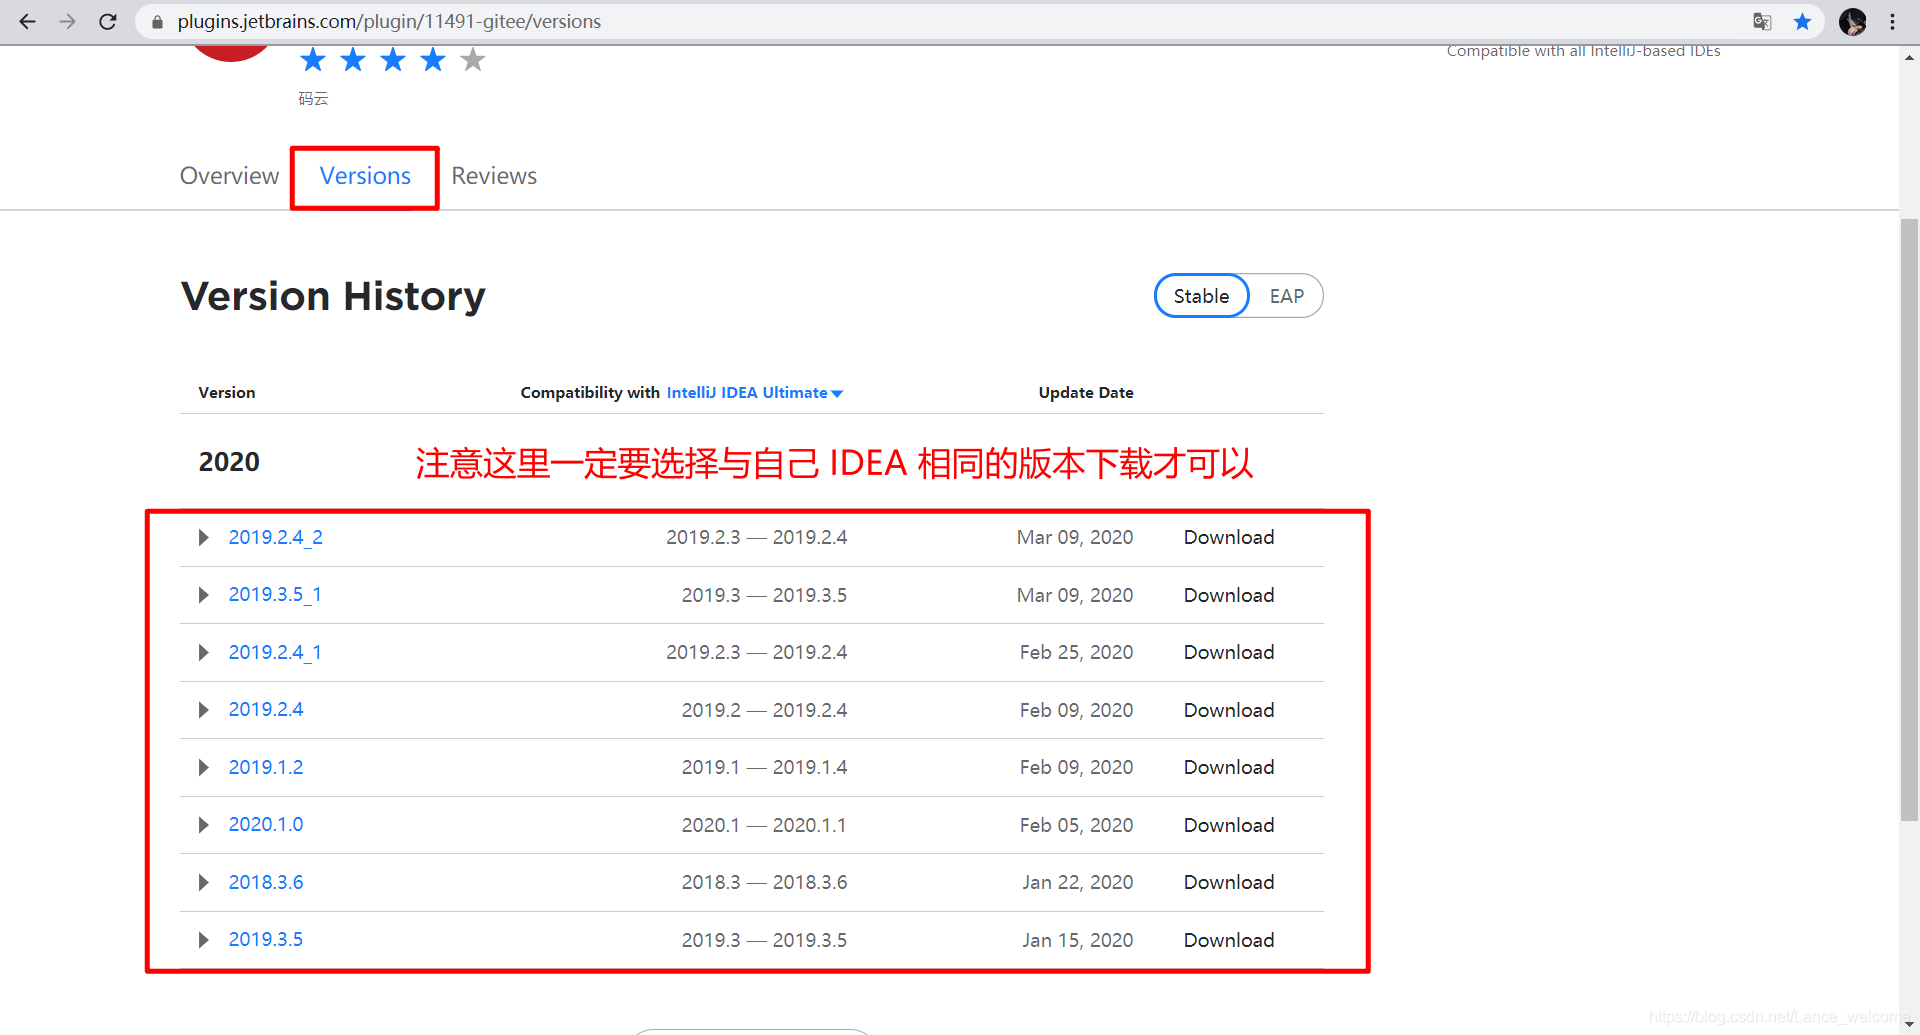
Task: Click the '2019.1 — 2019.1.4' compatibility range
Action: [764, 768]
